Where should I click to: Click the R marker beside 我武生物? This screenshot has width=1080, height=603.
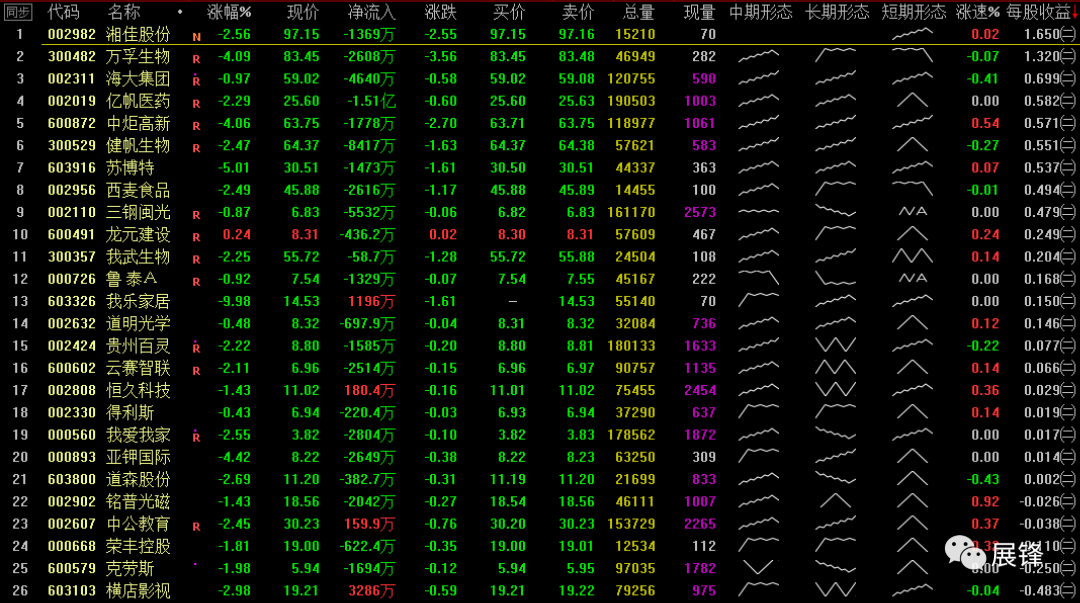click(x=196, y=260)
